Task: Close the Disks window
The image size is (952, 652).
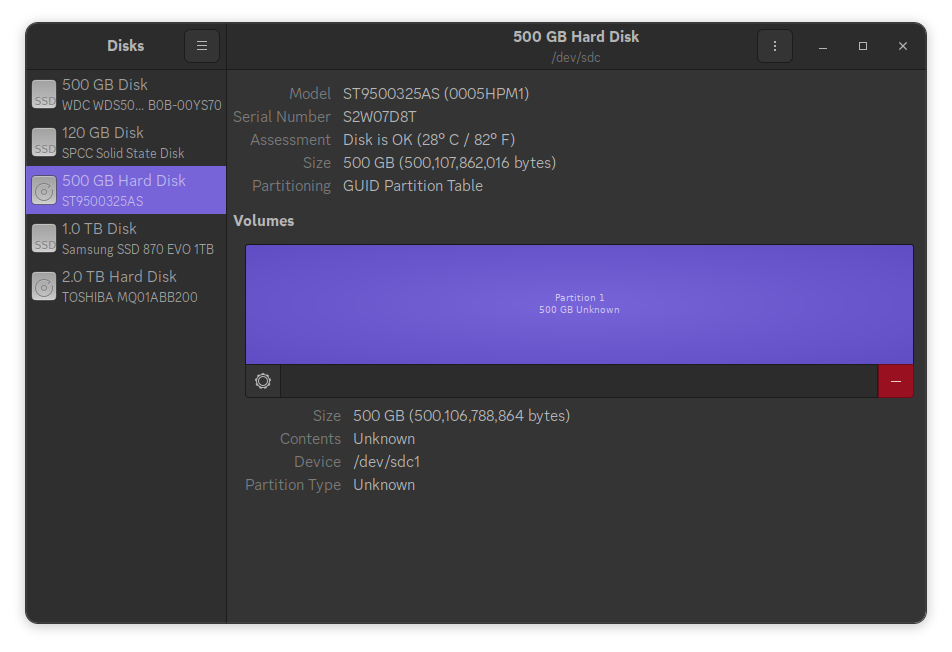Action: point(902,46)
